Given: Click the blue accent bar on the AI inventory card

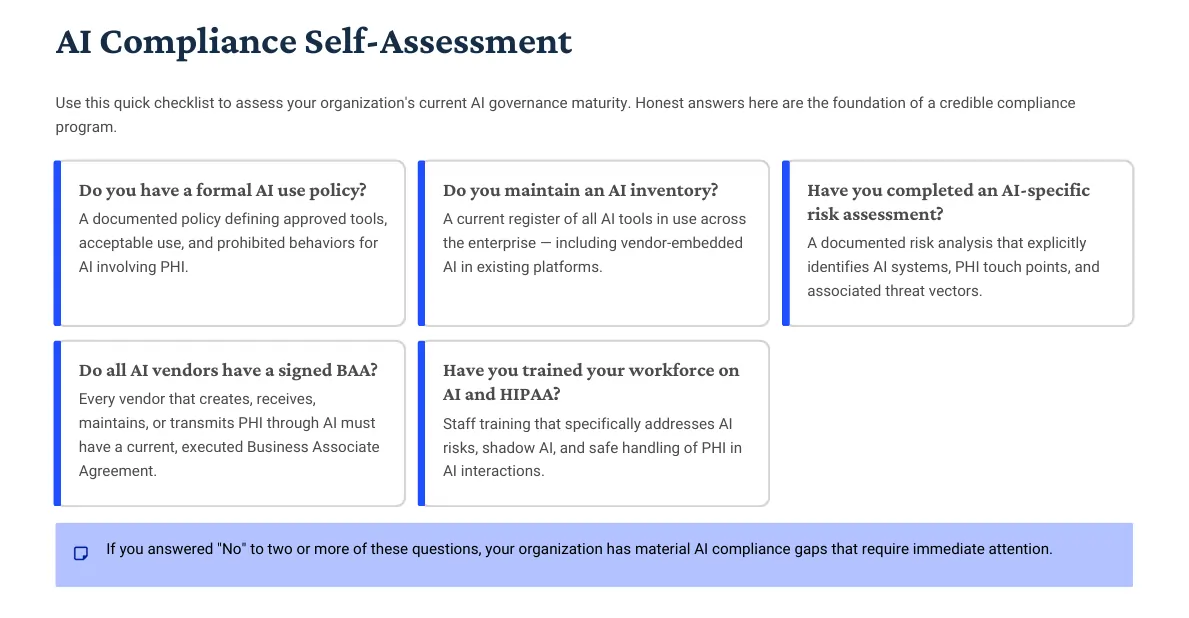Looking at the screenshot, I should click(x=422, y=243).
